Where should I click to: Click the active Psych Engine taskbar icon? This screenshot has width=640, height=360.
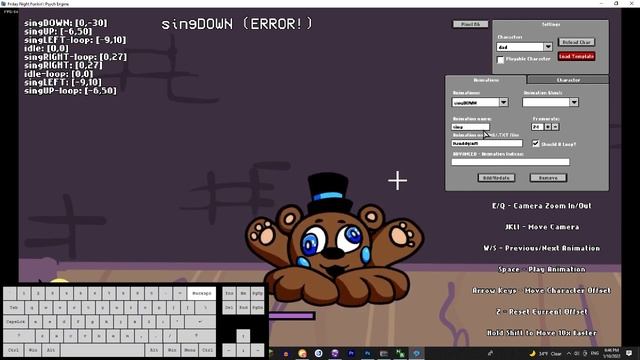(417, 353)
